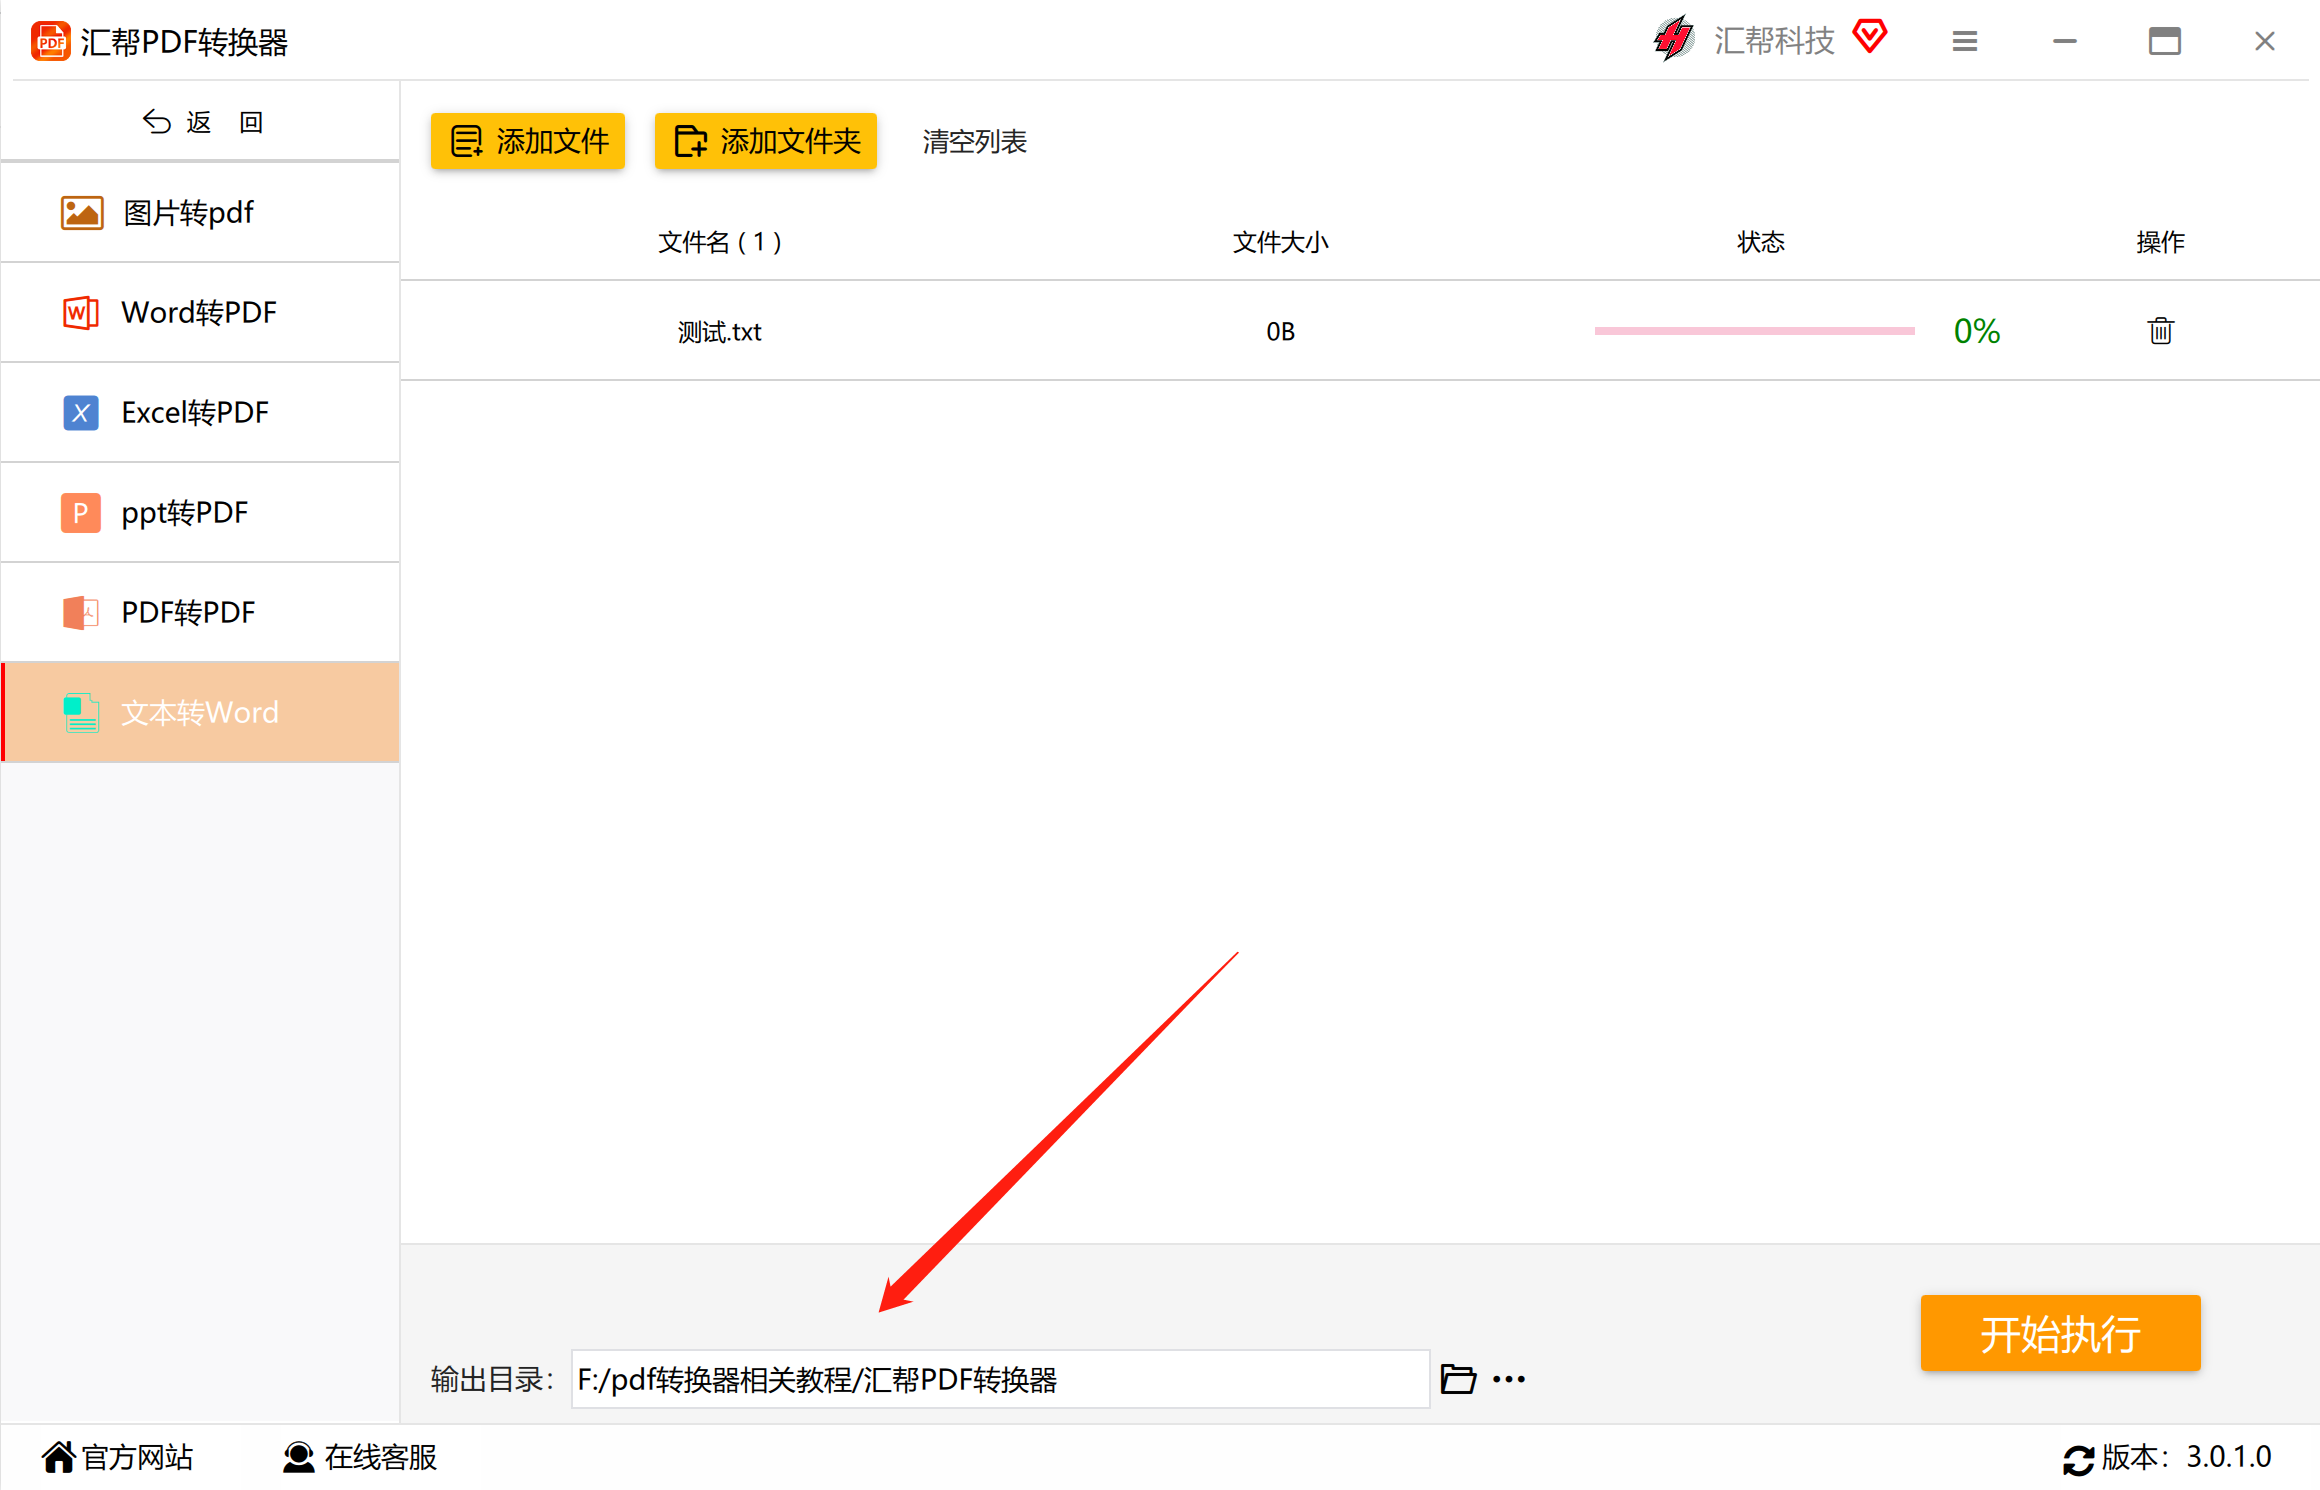Select the 图片转pdf sidebar tab
2320x1490 pixels.
(x=200, y=213)
